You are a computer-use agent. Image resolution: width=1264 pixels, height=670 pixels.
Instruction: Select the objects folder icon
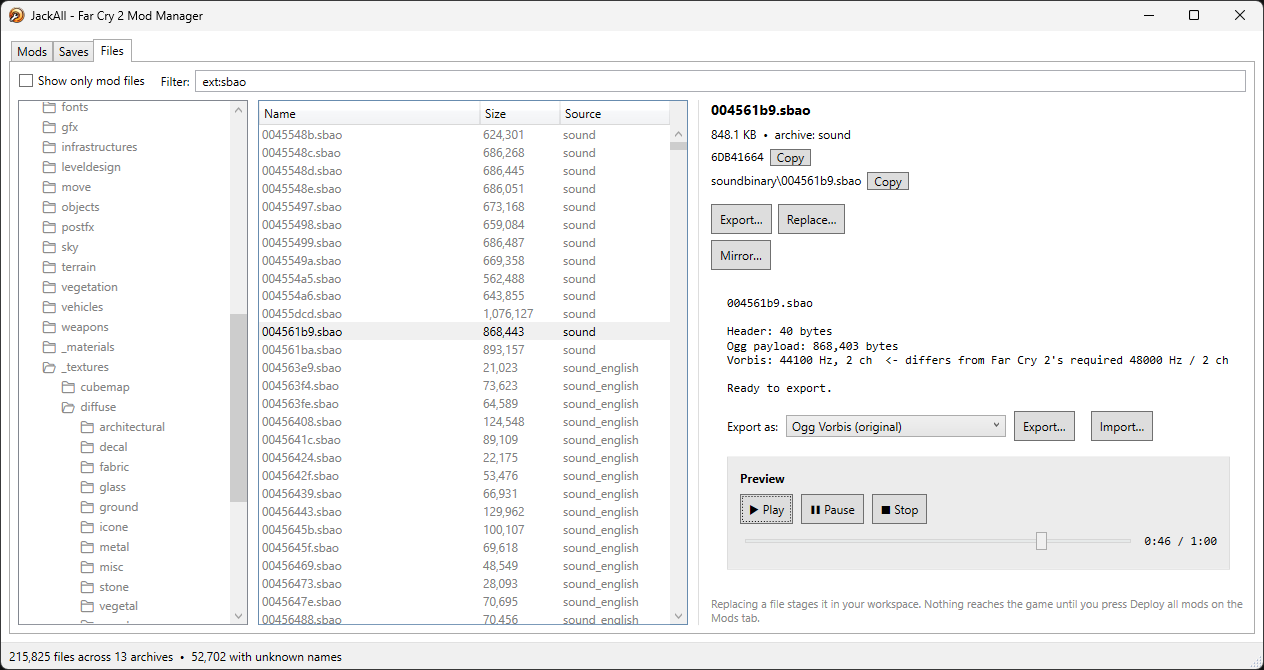click(x=49, y=207)
